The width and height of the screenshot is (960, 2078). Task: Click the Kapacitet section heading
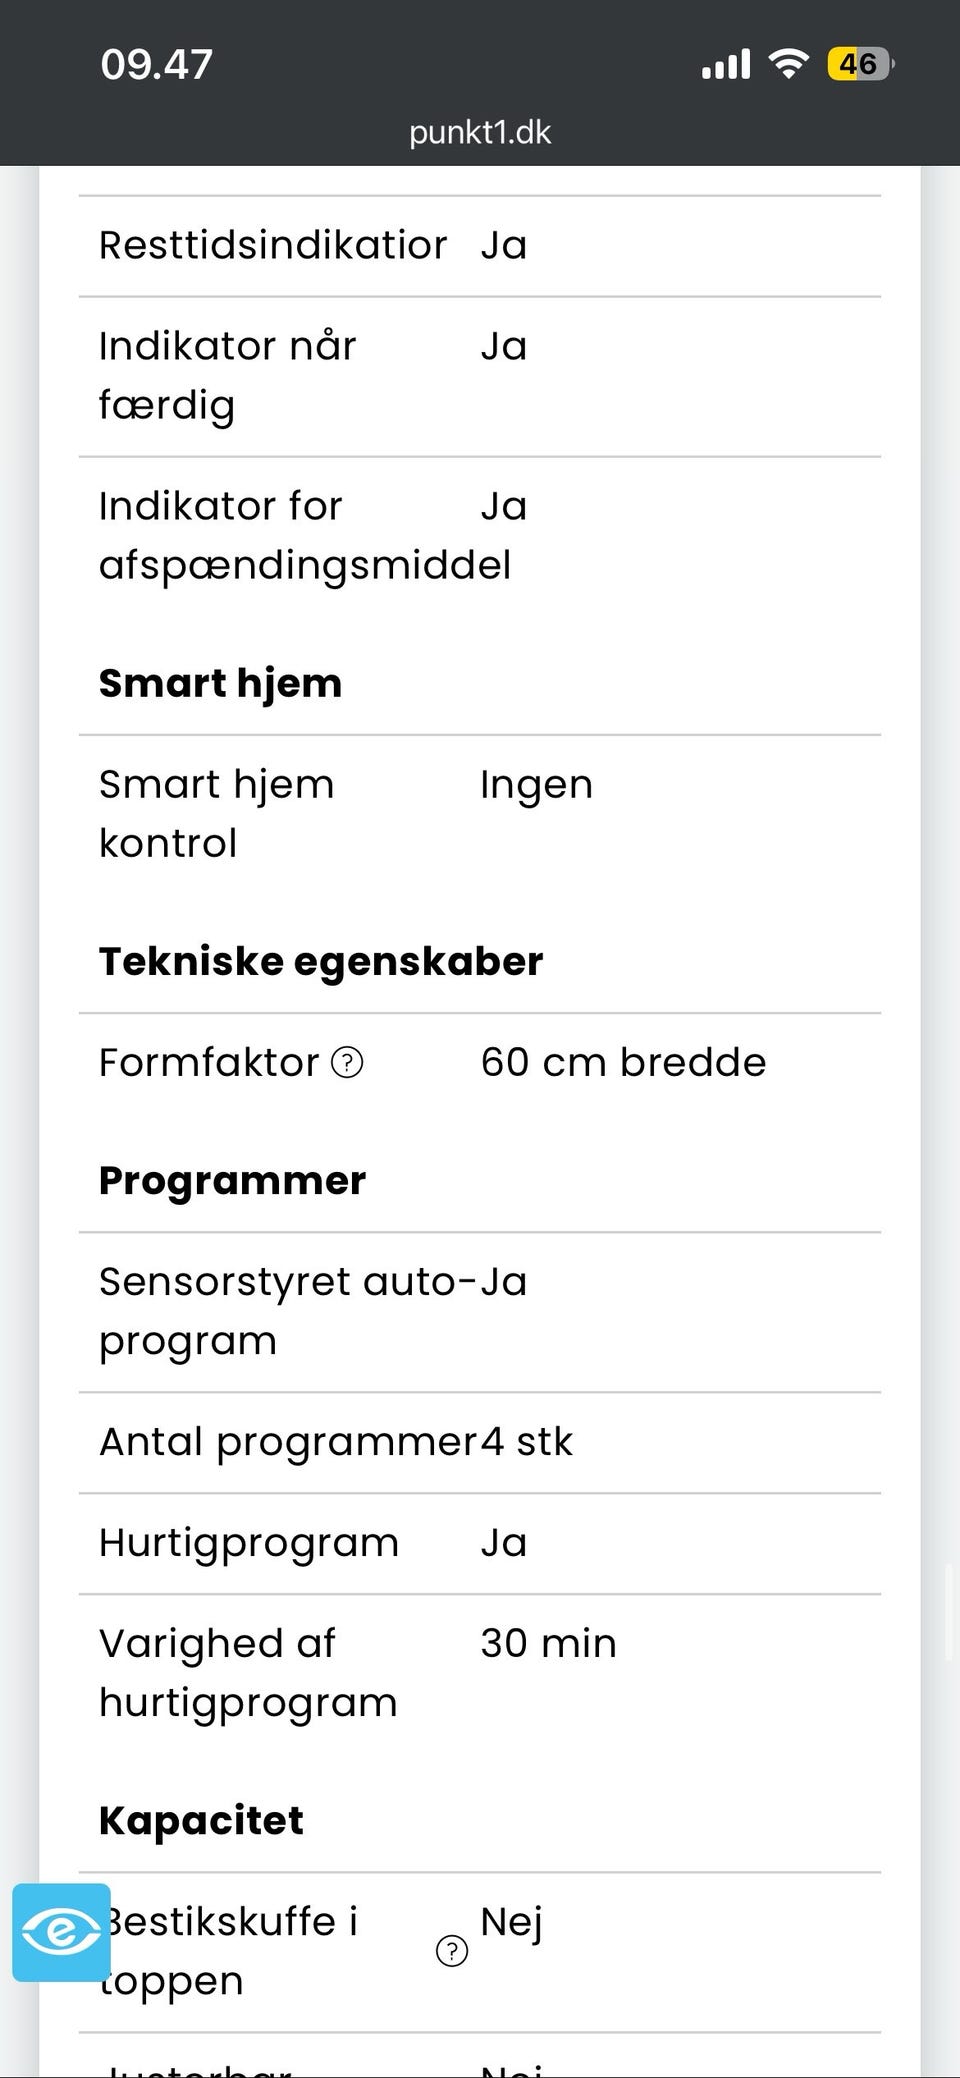click(201, 1821)
